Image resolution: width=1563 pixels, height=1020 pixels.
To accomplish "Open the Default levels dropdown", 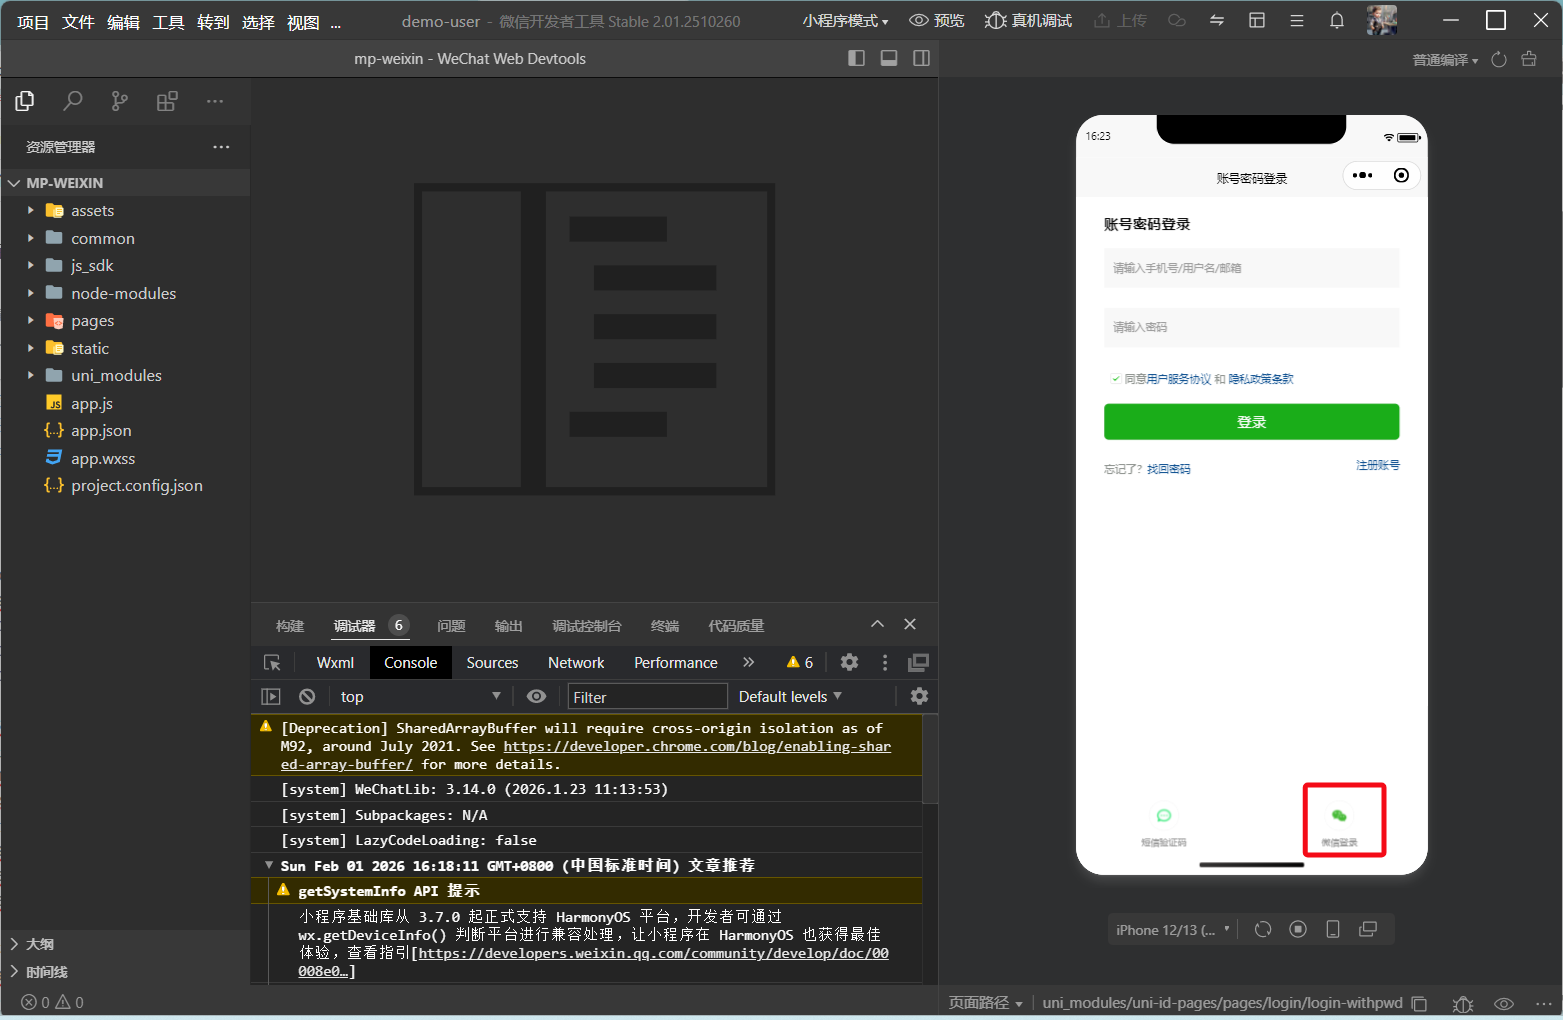I will click(789, 697).
